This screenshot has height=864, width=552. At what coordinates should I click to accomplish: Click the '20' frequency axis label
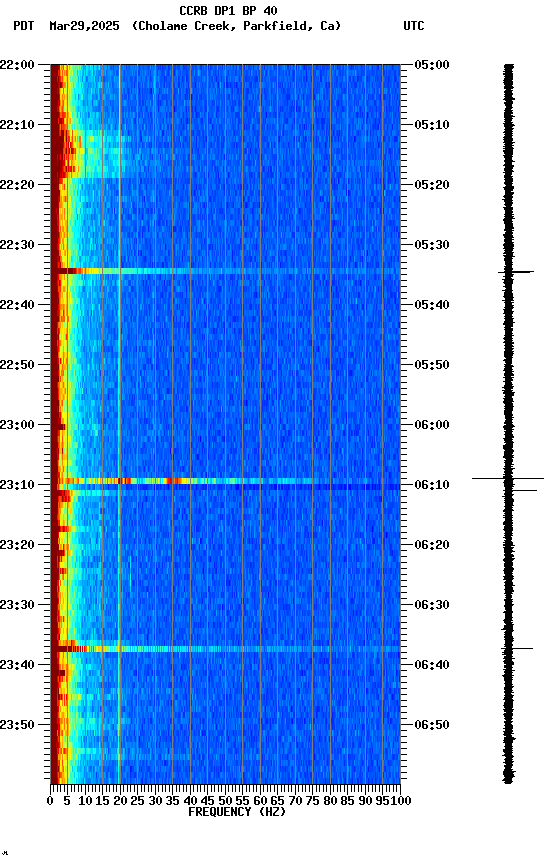[120, 802]
